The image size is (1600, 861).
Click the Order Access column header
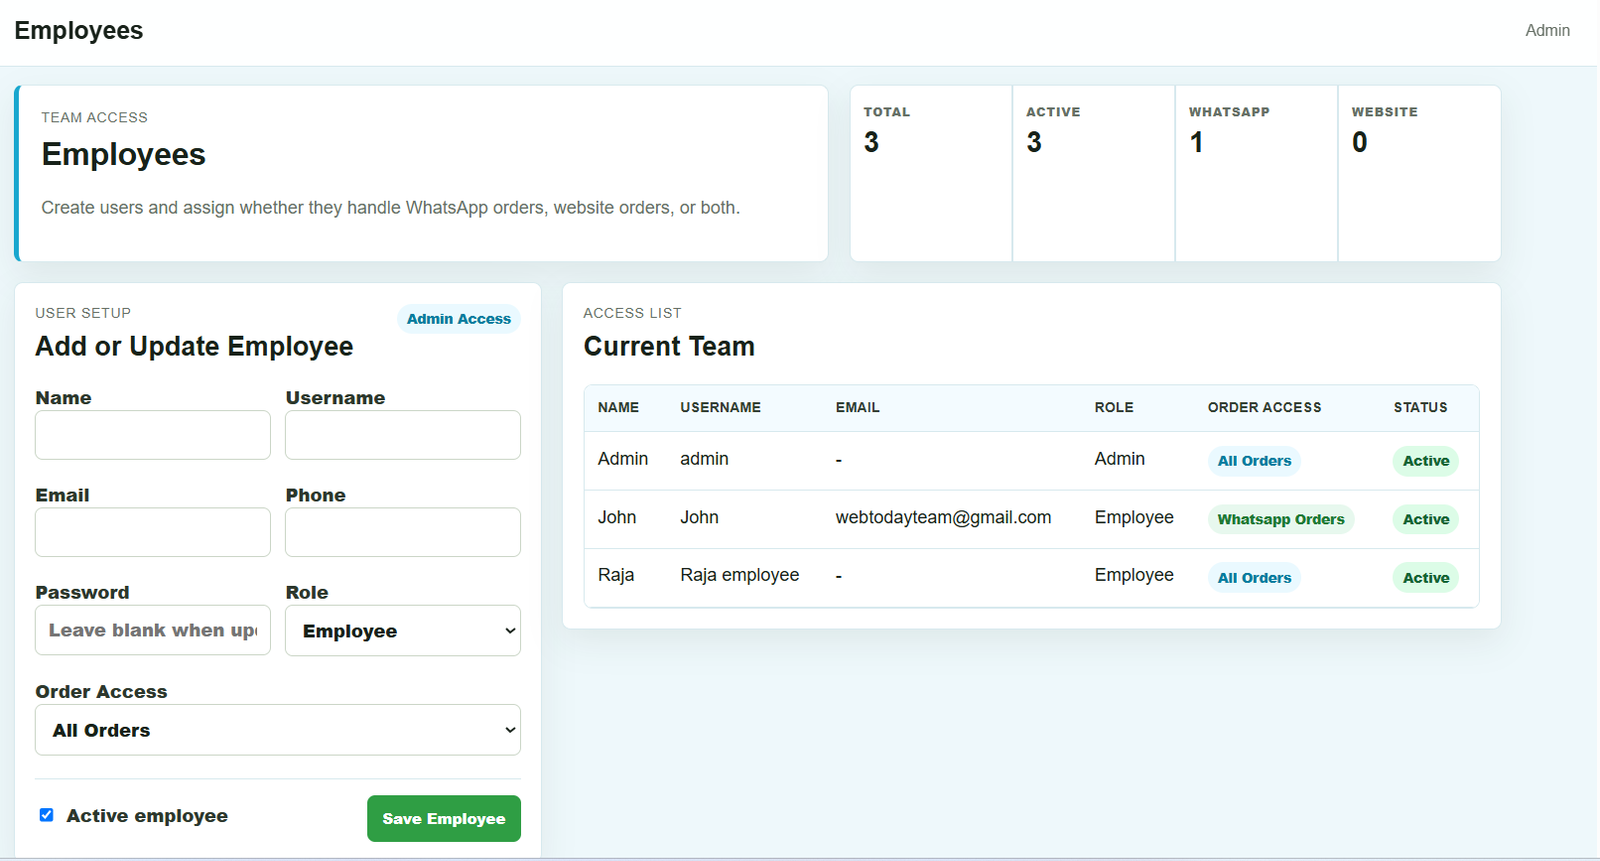pyautogui.click(x=1264, y=407)
